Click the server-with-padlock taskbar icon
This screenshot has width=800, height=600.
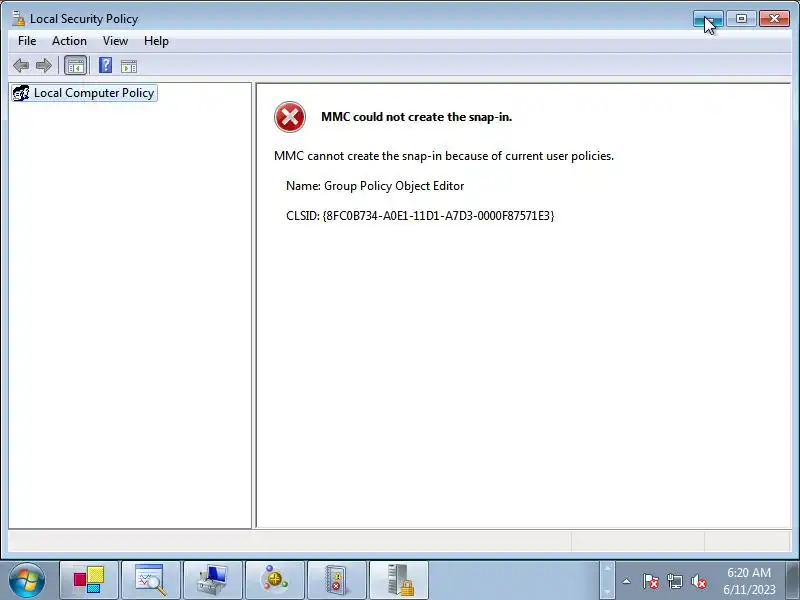point(398,581)
